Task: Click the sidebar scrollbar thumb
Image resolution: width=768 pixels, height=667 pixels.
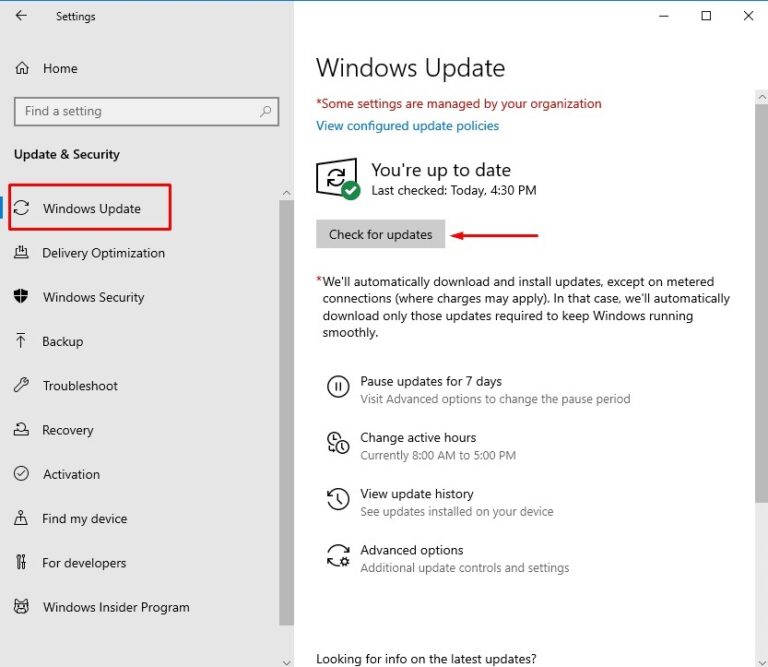Action: point(287,412)
